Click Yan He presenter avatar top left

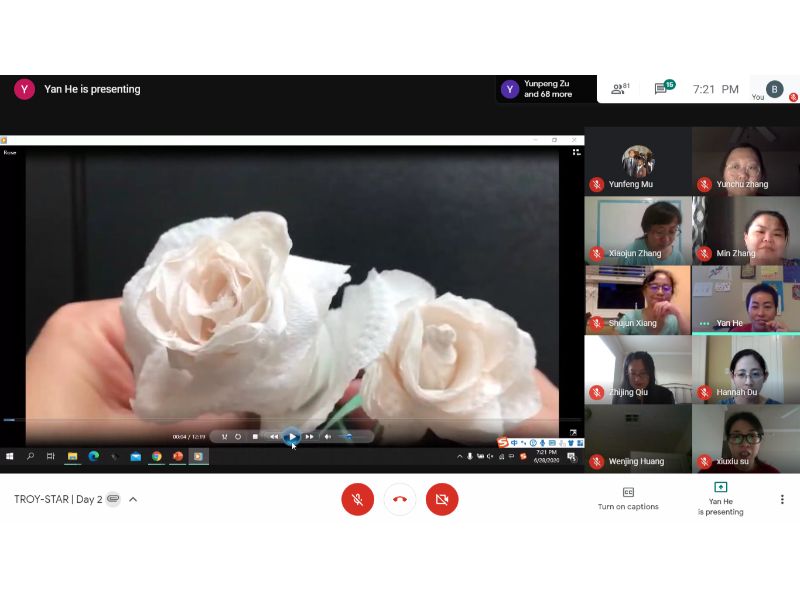(24, 89)
